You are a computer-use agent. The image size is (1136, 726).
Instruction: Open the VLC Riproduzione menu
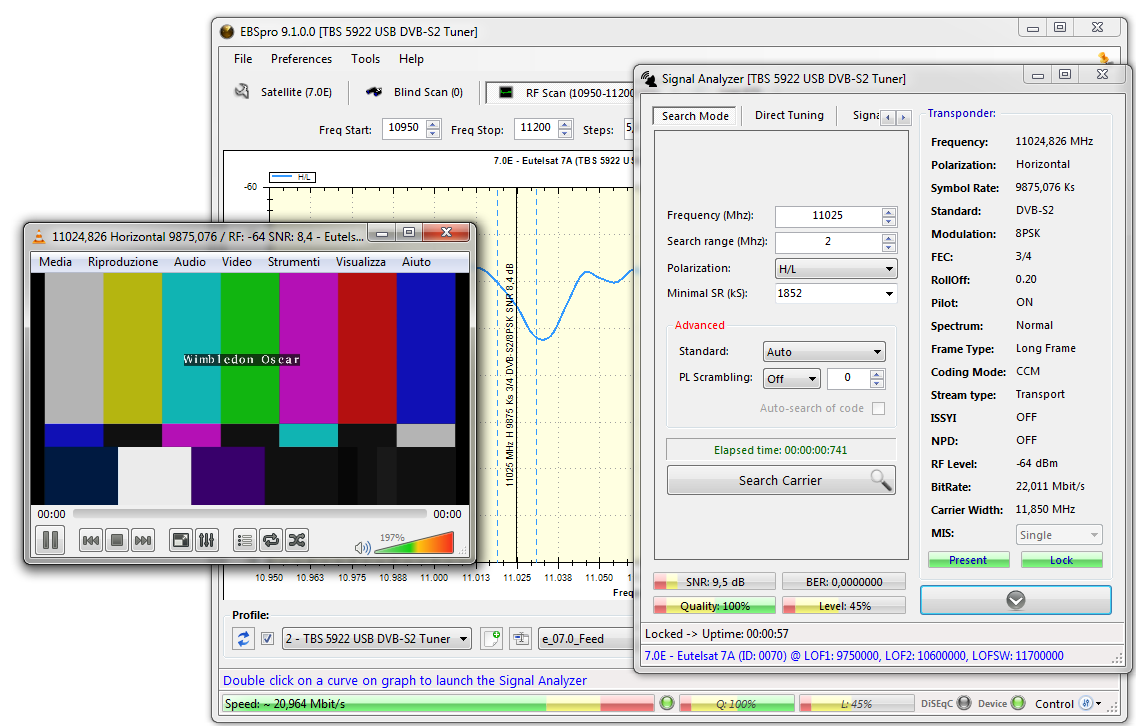(122, 262)
